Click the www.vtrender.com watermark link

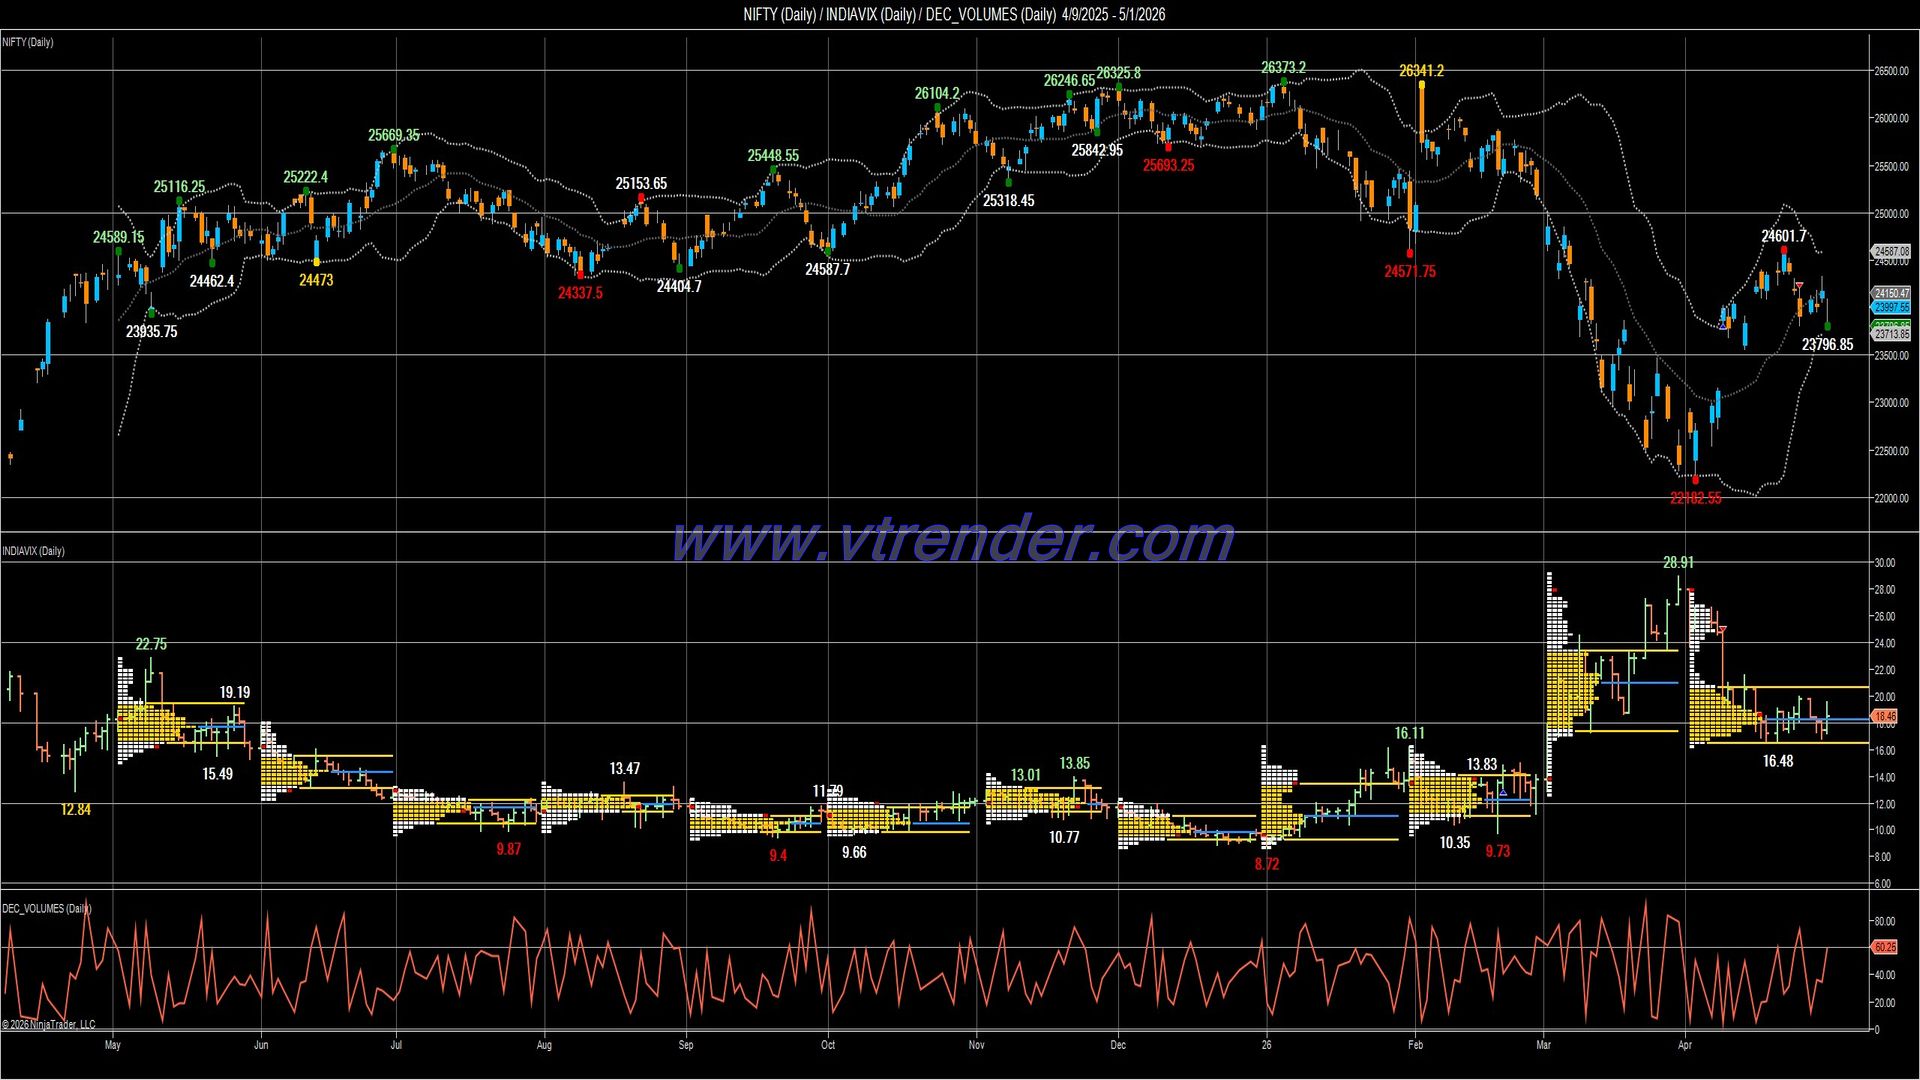tap(953, 540)
